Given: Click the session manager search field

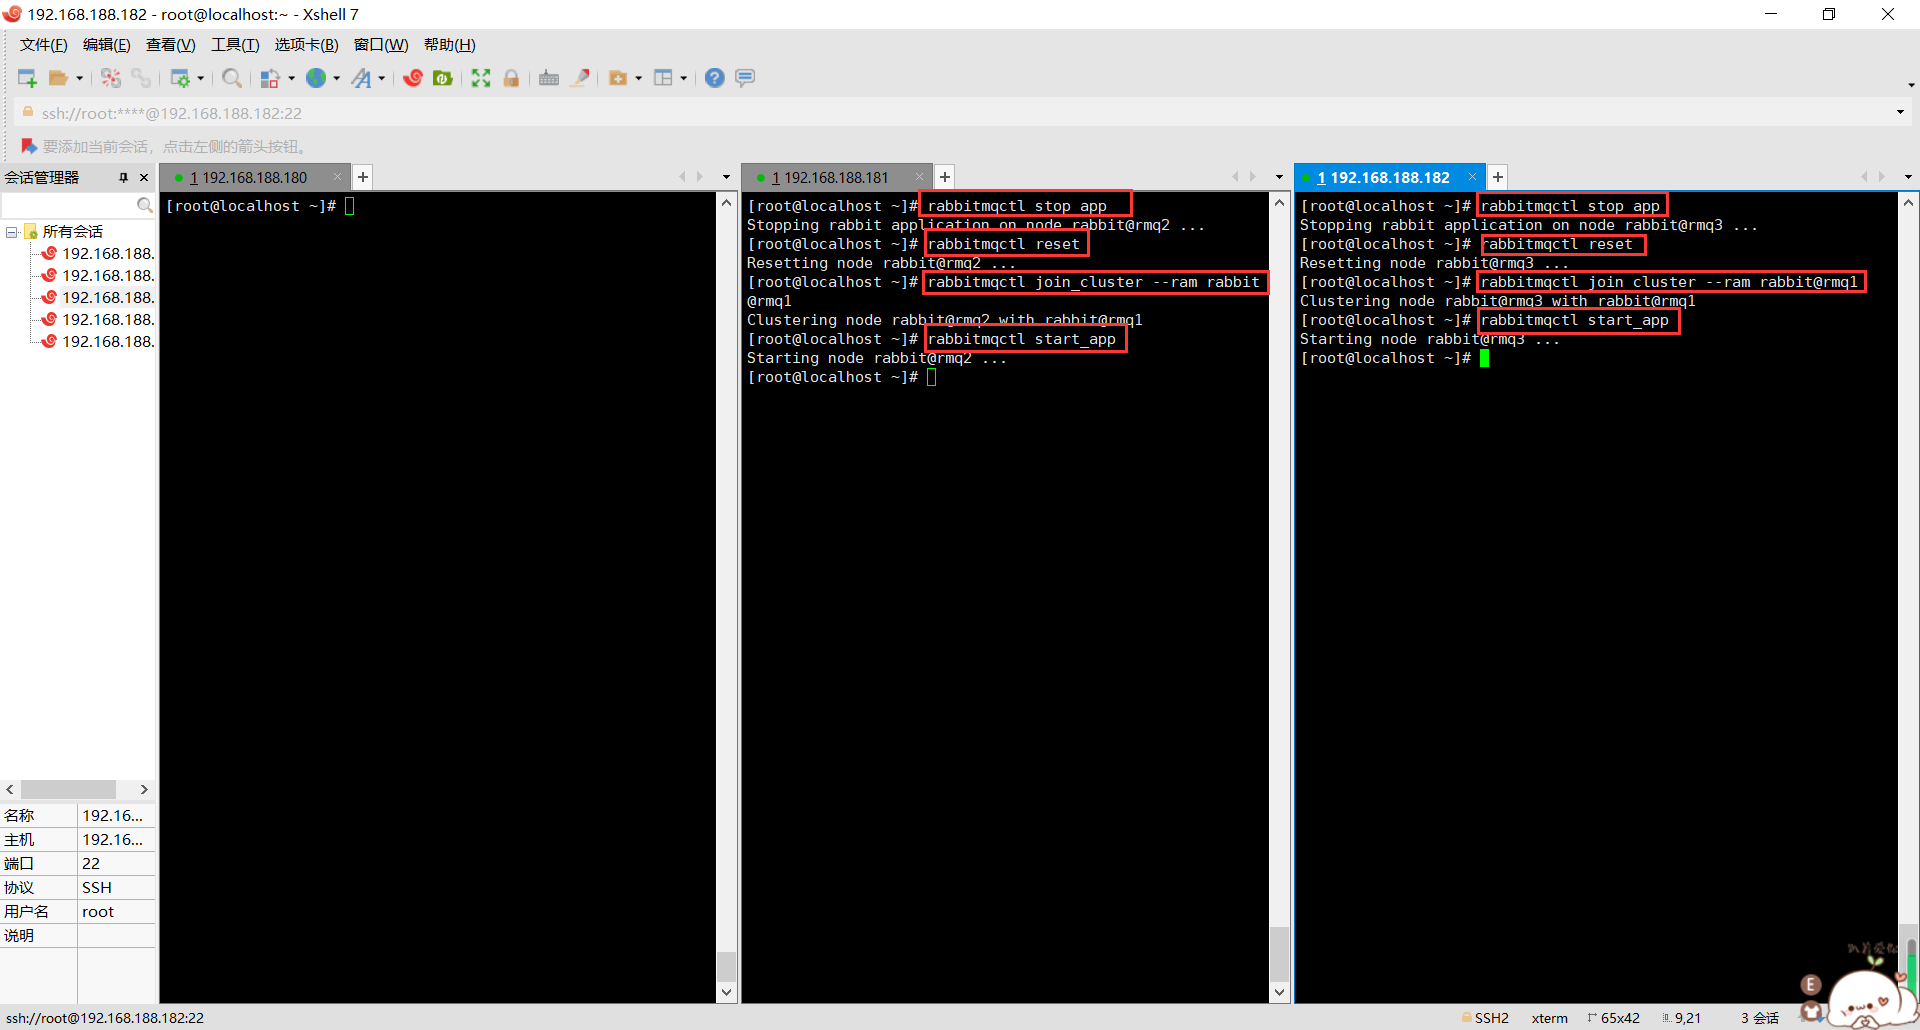Looking at the screenshot, I should pyautogui.click(x=70, y=205).
